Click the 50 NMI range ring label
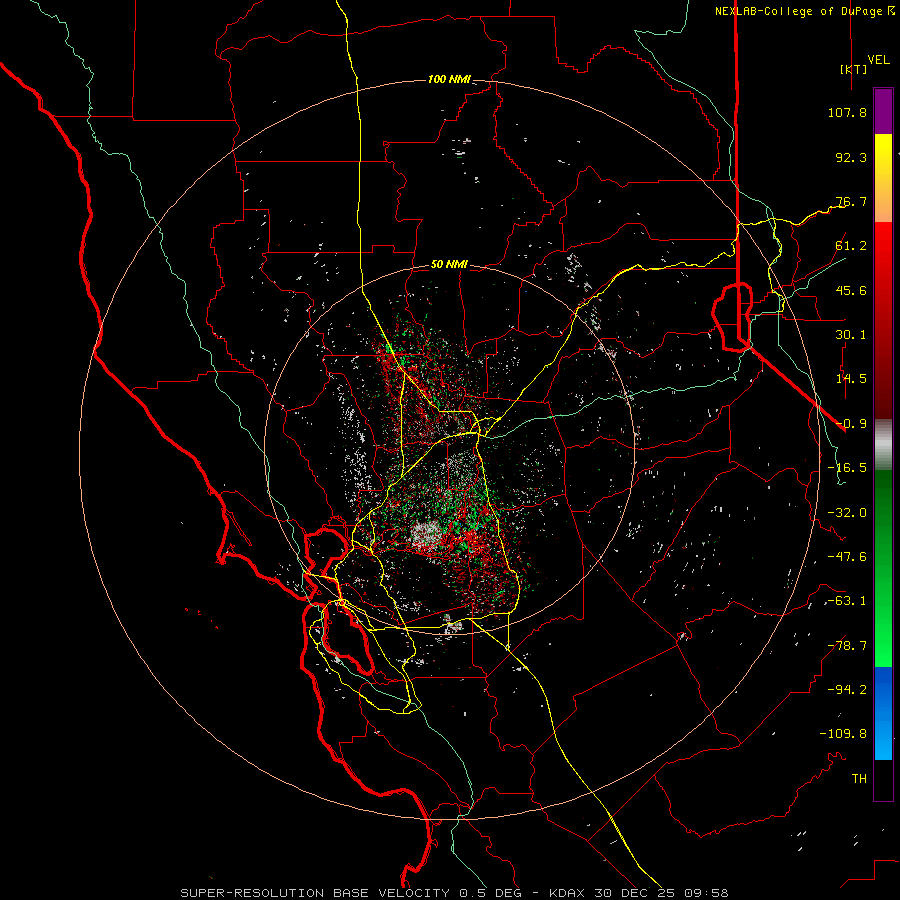This screenshot has width=900, height=900. (x=449, y=265)
